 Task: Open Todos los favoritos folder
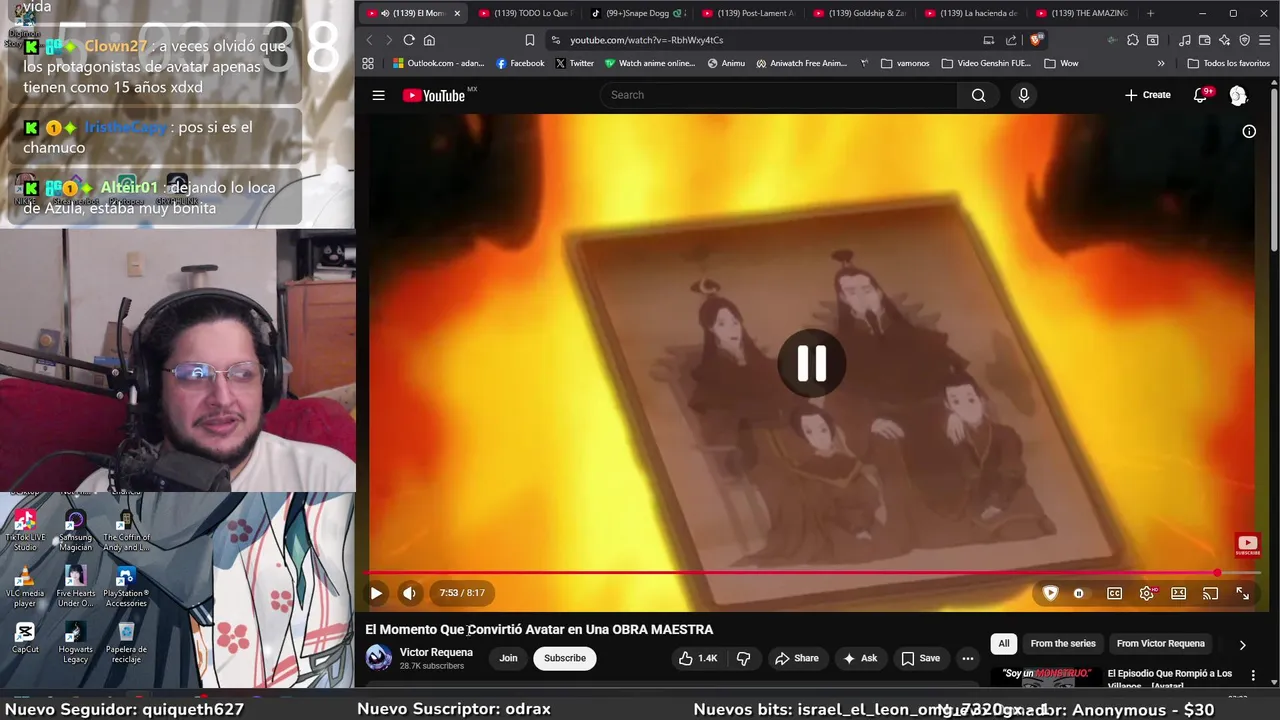pyautogui.click(x=1228, y=63)
